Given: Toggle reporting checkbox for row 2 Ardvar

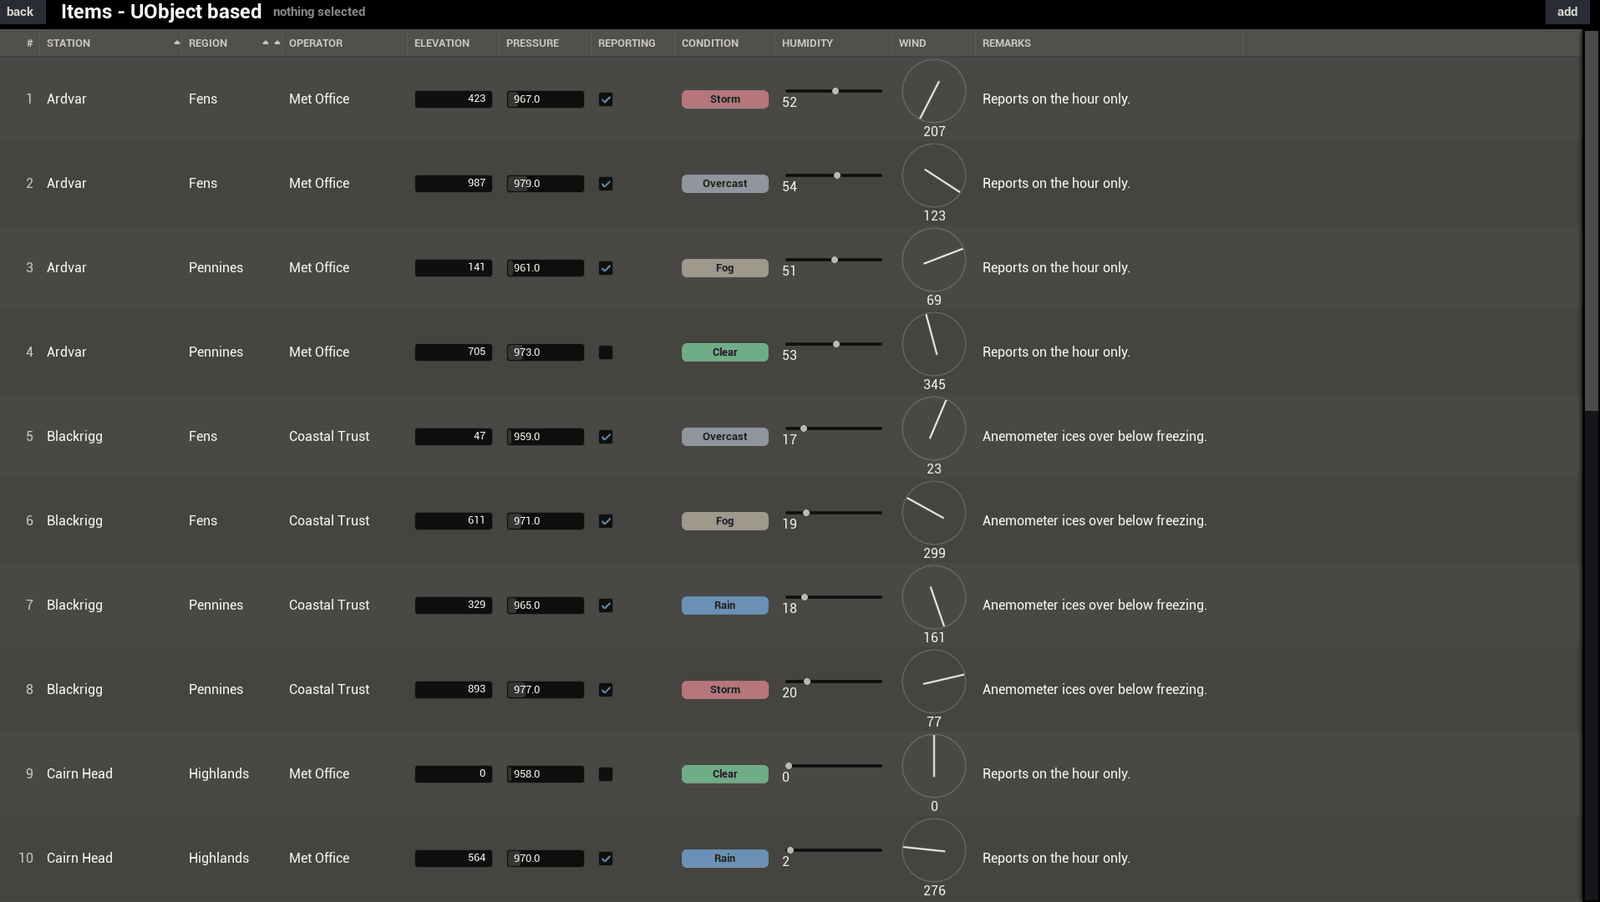Looking at the screenshot, I should tap(606, 184).
